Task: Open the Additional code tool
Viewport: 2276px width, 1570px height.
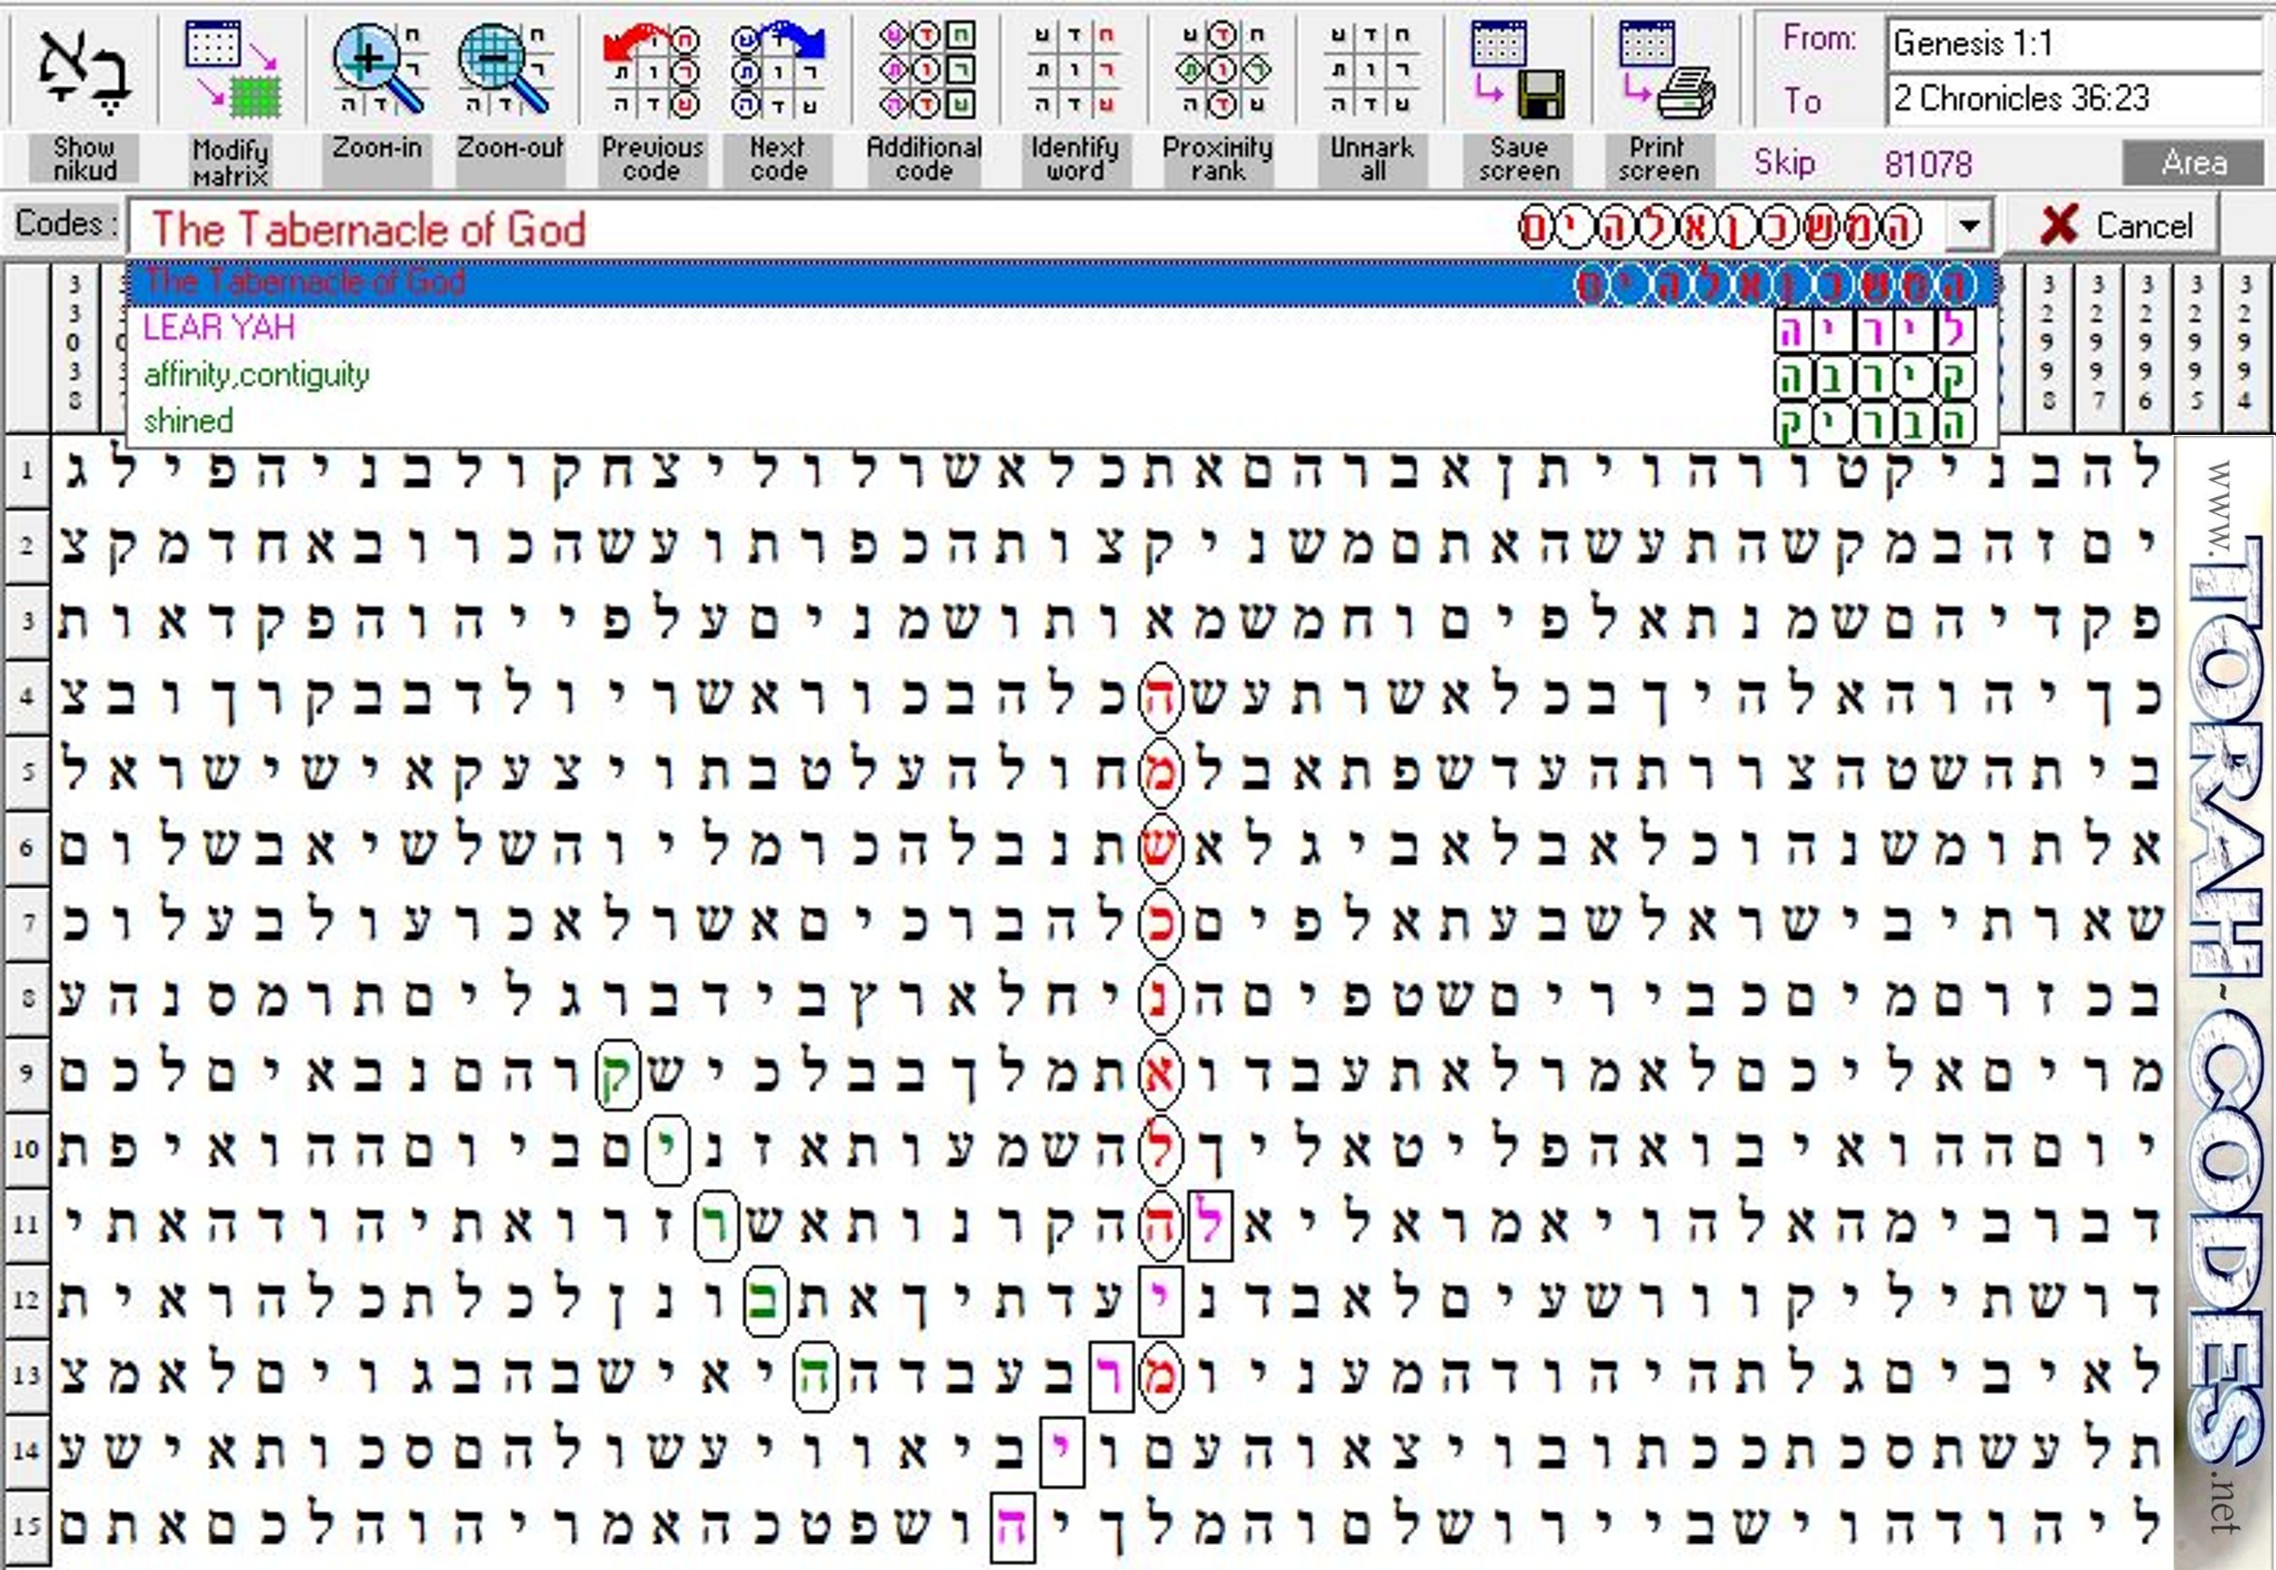Action: coord(924,70)
